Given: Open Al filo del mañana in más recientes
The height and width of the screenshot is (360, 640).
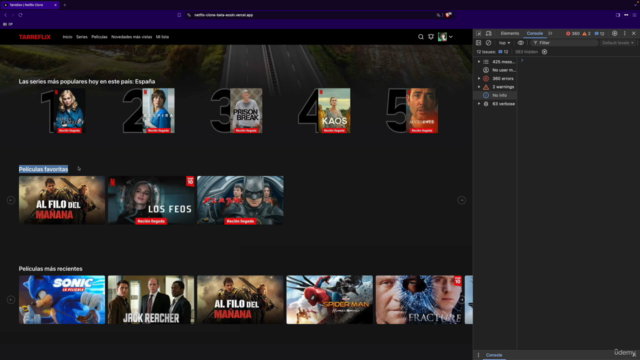Looking at the screenshot, I should (240, 300).
